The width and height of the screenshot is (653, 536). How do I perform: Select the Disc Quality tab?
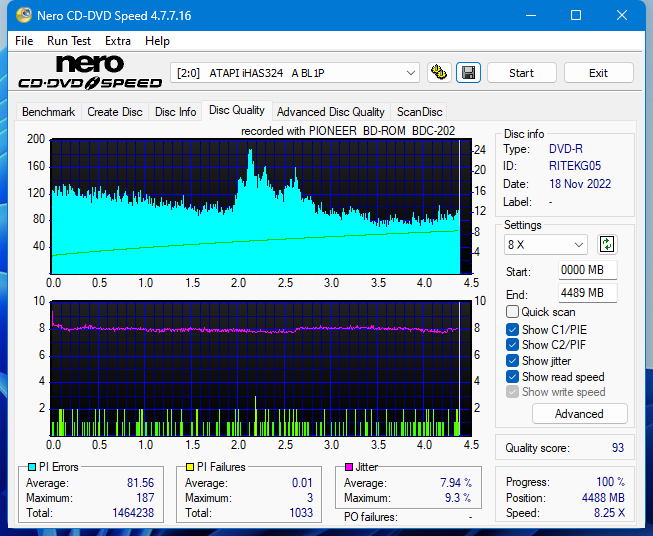point(237,110)
